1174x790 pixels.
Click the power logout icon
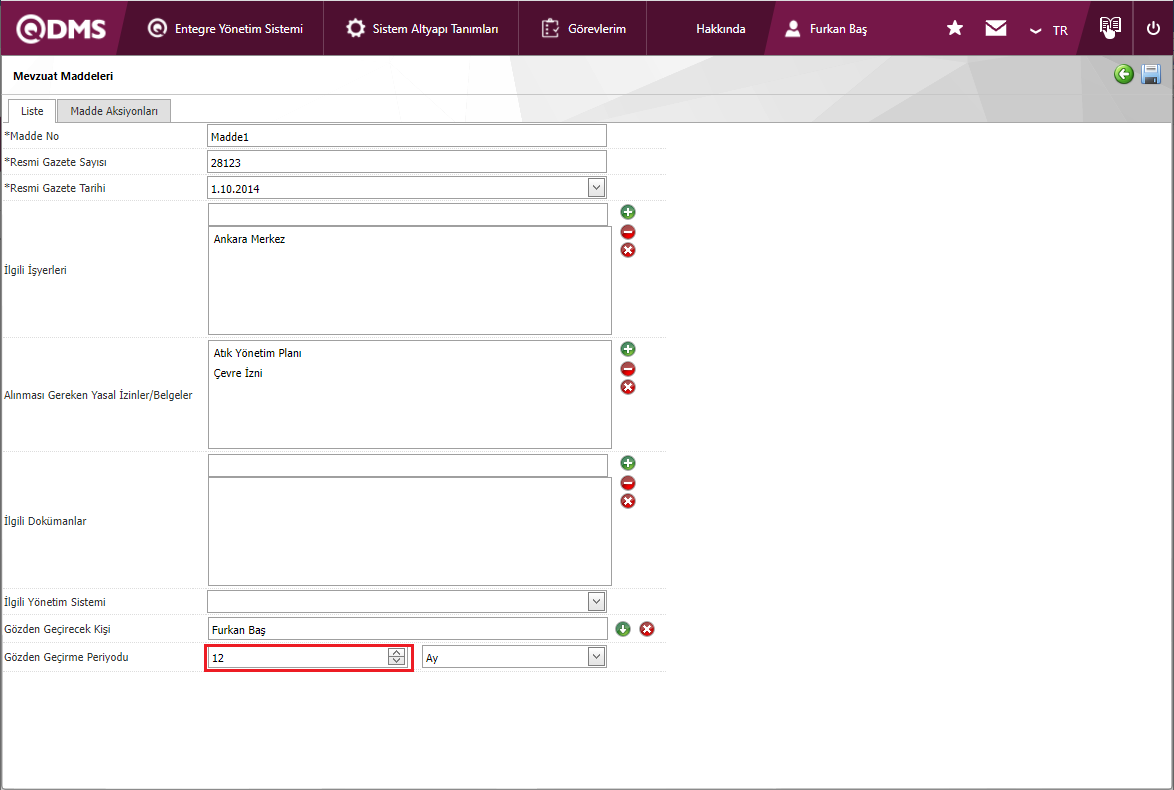[1153, 28]
